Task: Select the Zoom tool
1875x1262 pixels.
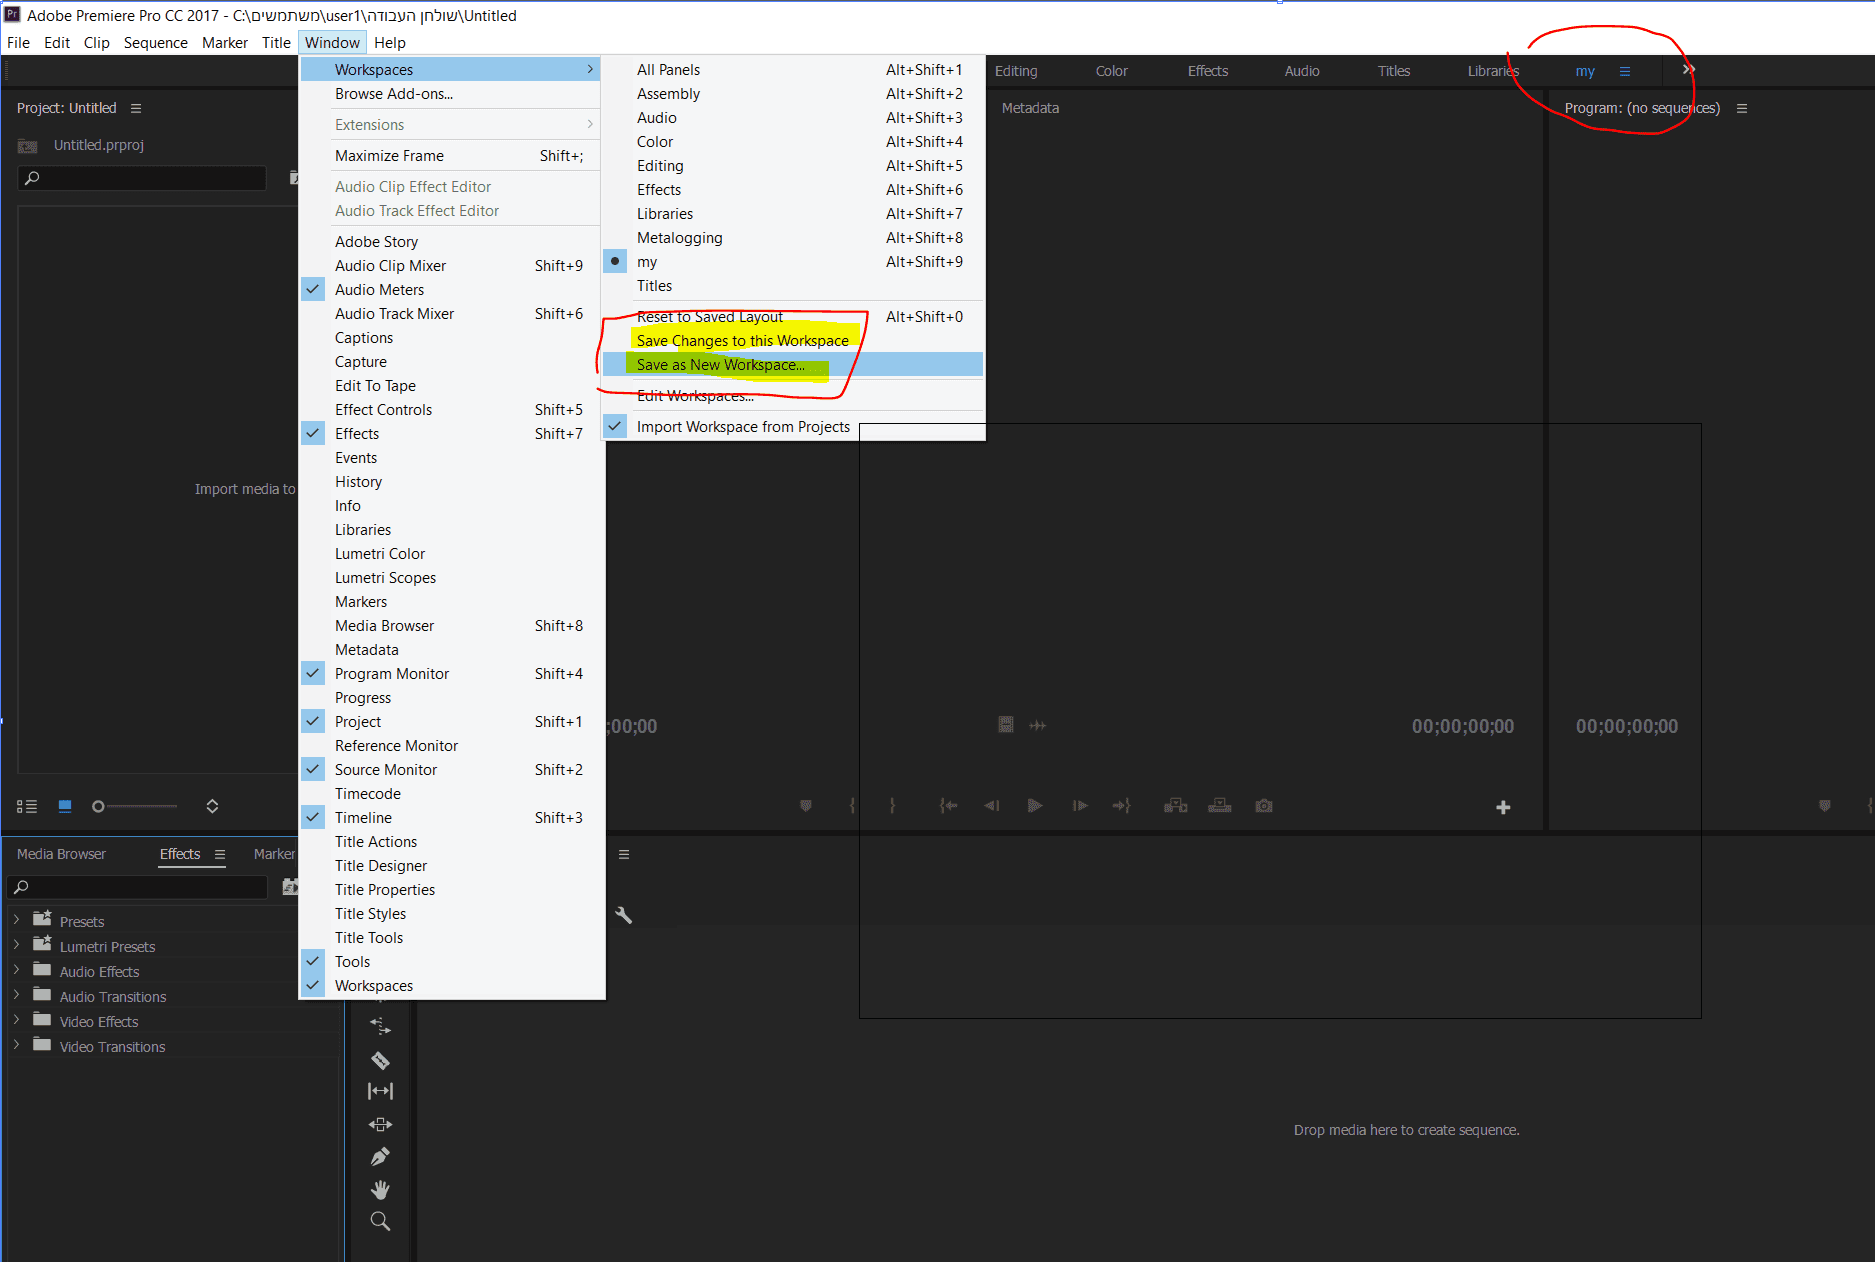Action: click(380, 1221)
